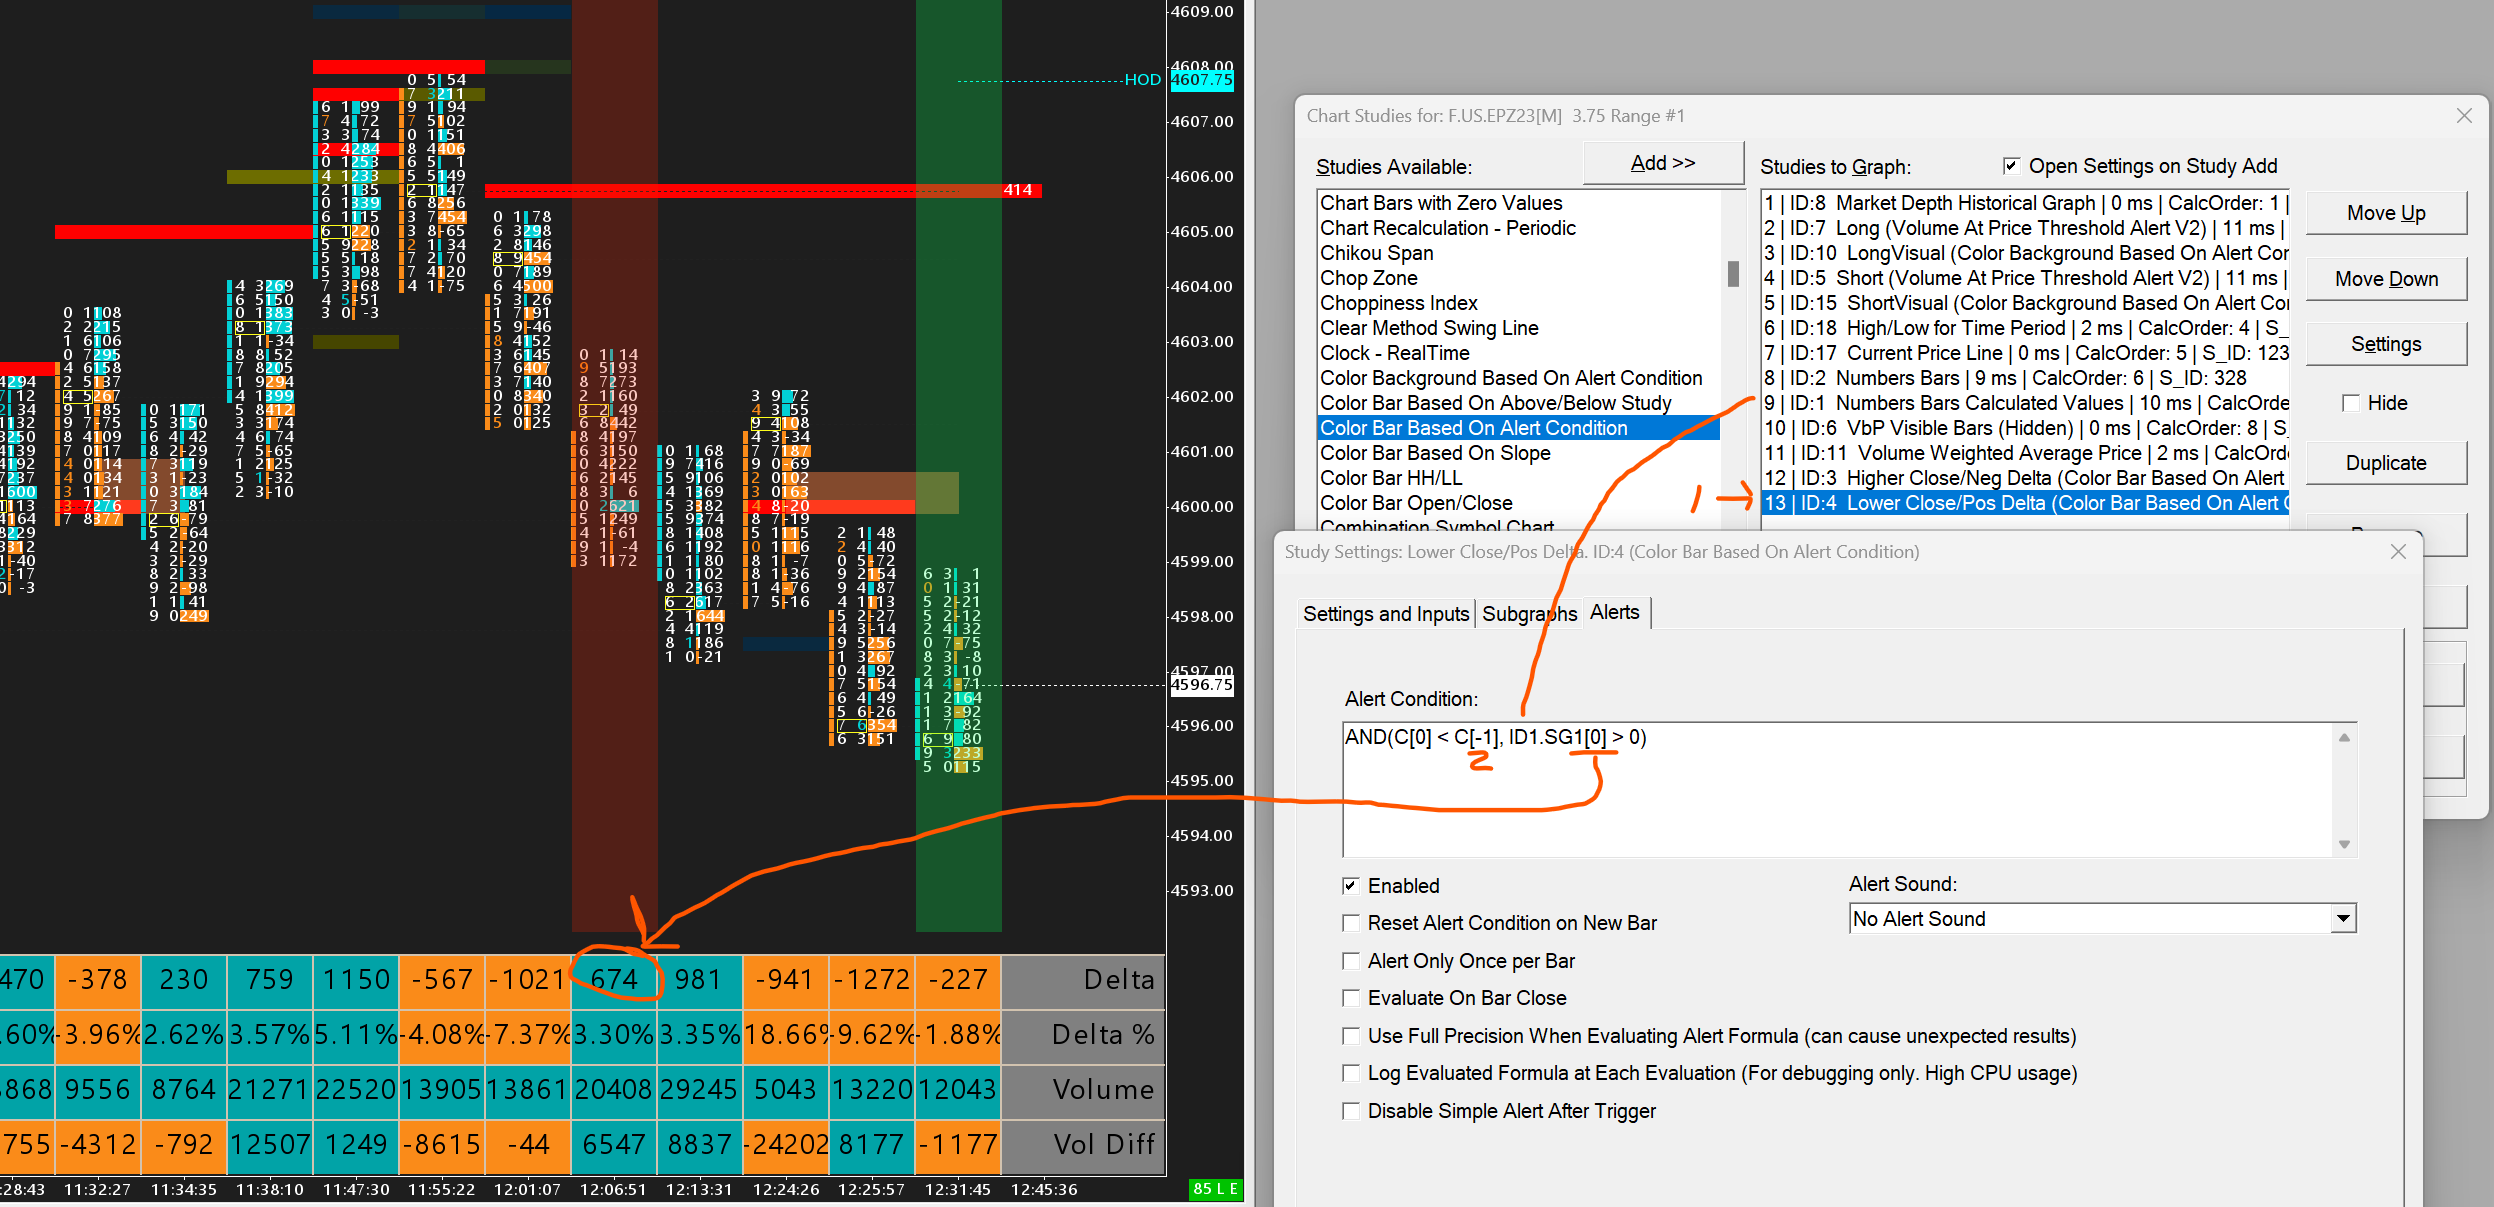
Task: Click inside the Alert Condition formula field
Action: (x=1838, y=790)
